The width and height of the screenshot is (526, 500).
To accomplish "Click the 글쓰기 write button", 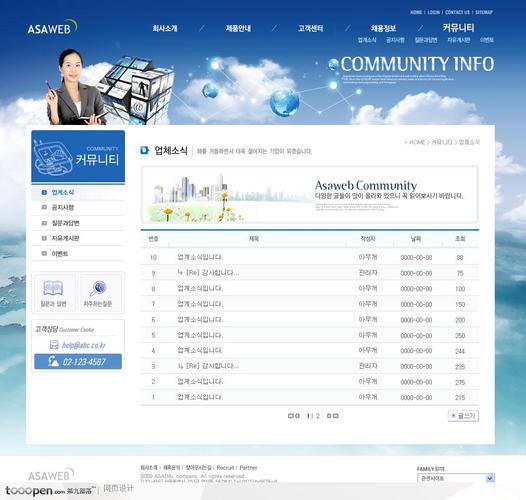I will pyautogui.click(x=463, y=416).
